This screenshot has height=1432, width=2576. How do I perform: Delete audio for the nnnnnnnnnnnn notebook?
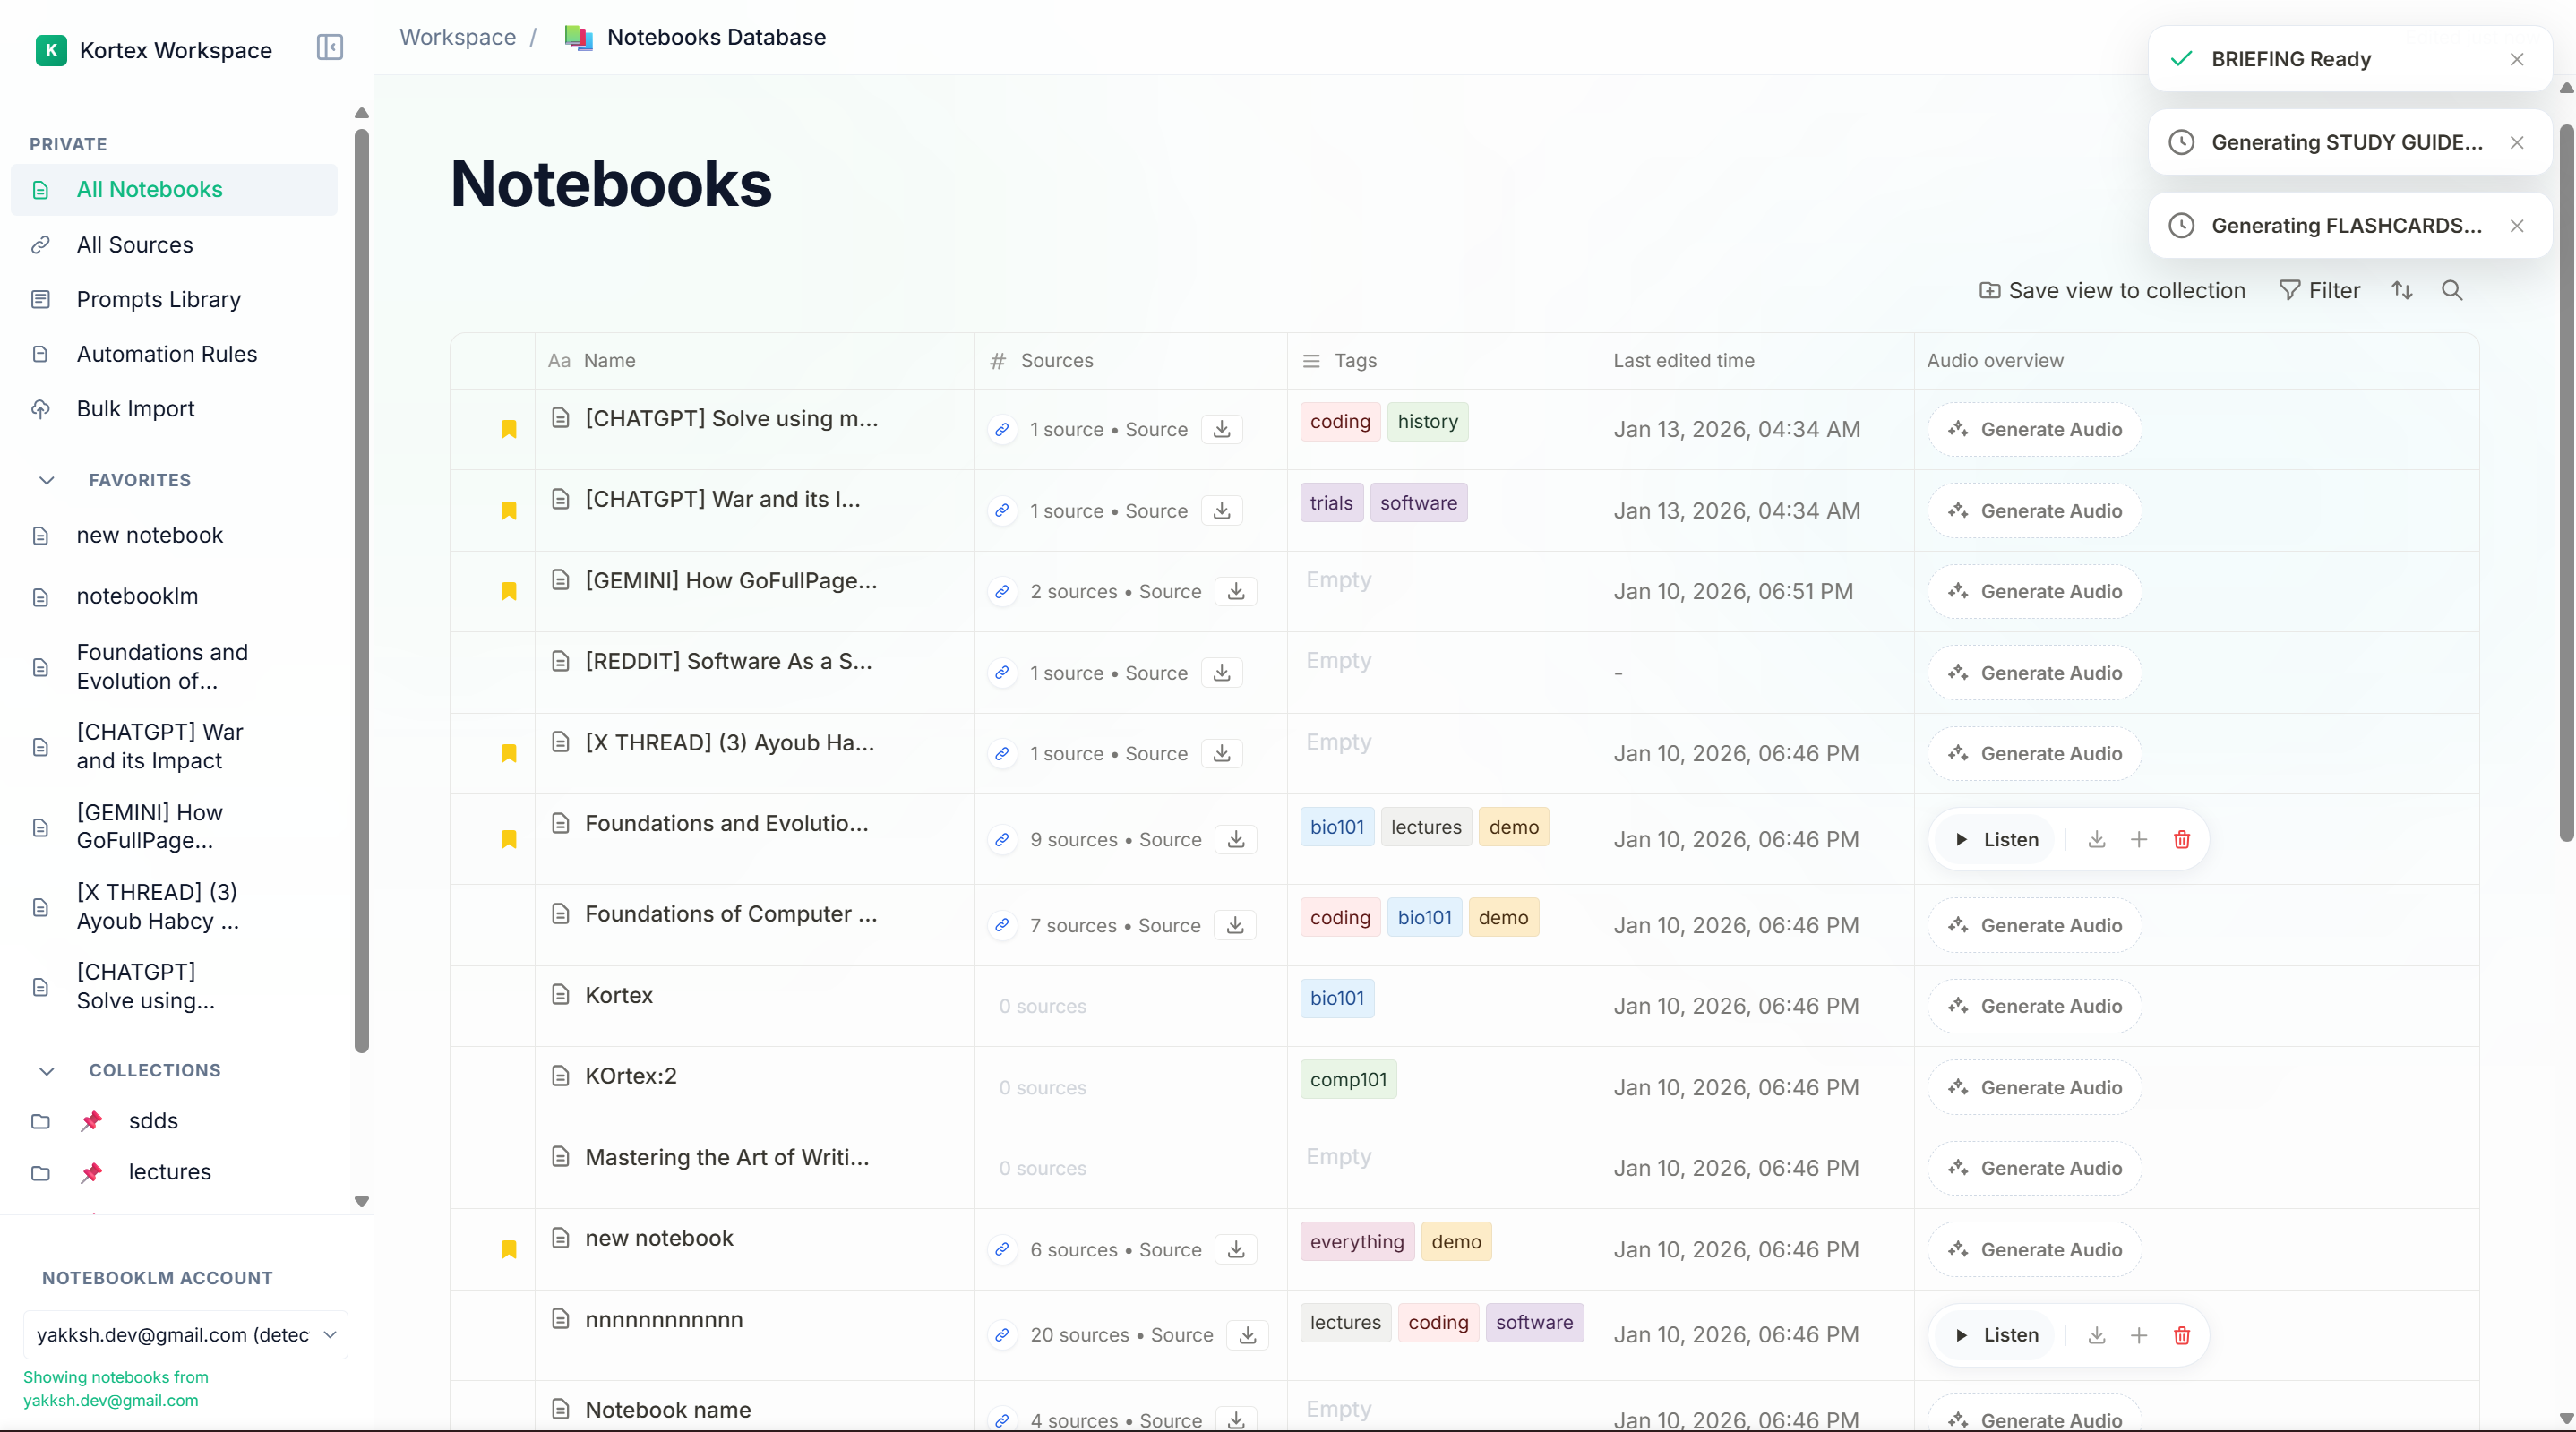tap(2182, 1334)
